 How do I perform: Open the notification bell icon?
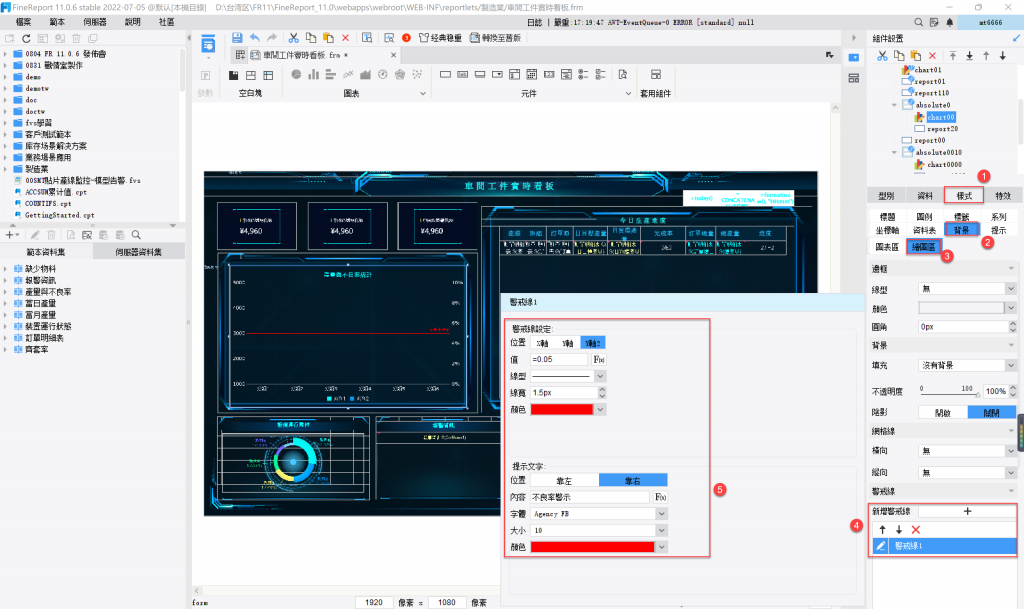(x=950, y=22)
